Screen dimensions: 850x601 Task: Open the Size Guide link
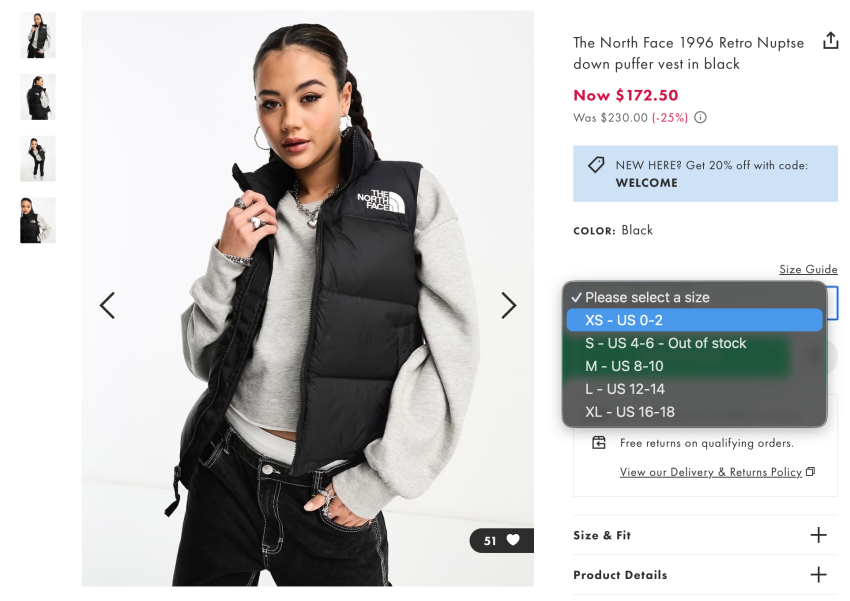pos(808,269)
